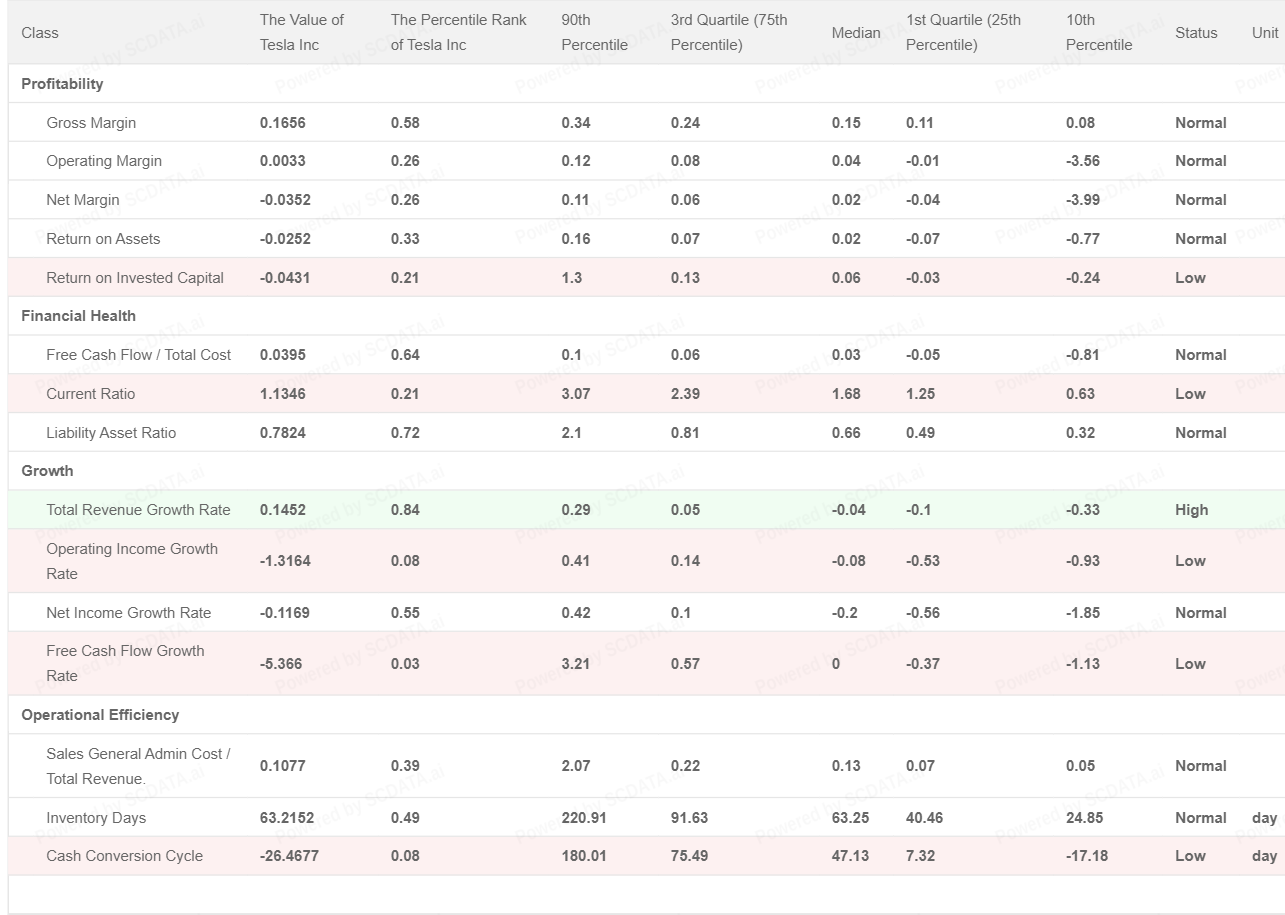
Task: Click the Cash Conversion Cycle row label
Action: pos(124,856)
